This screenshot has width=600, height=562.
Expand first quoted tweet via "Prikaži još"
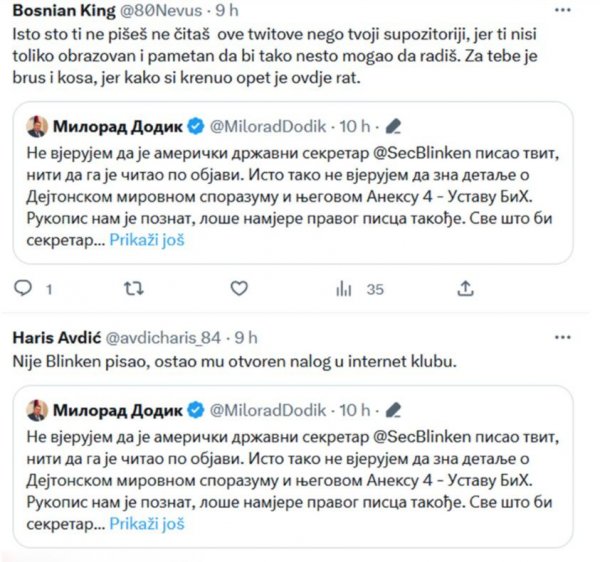coord(147,240)
